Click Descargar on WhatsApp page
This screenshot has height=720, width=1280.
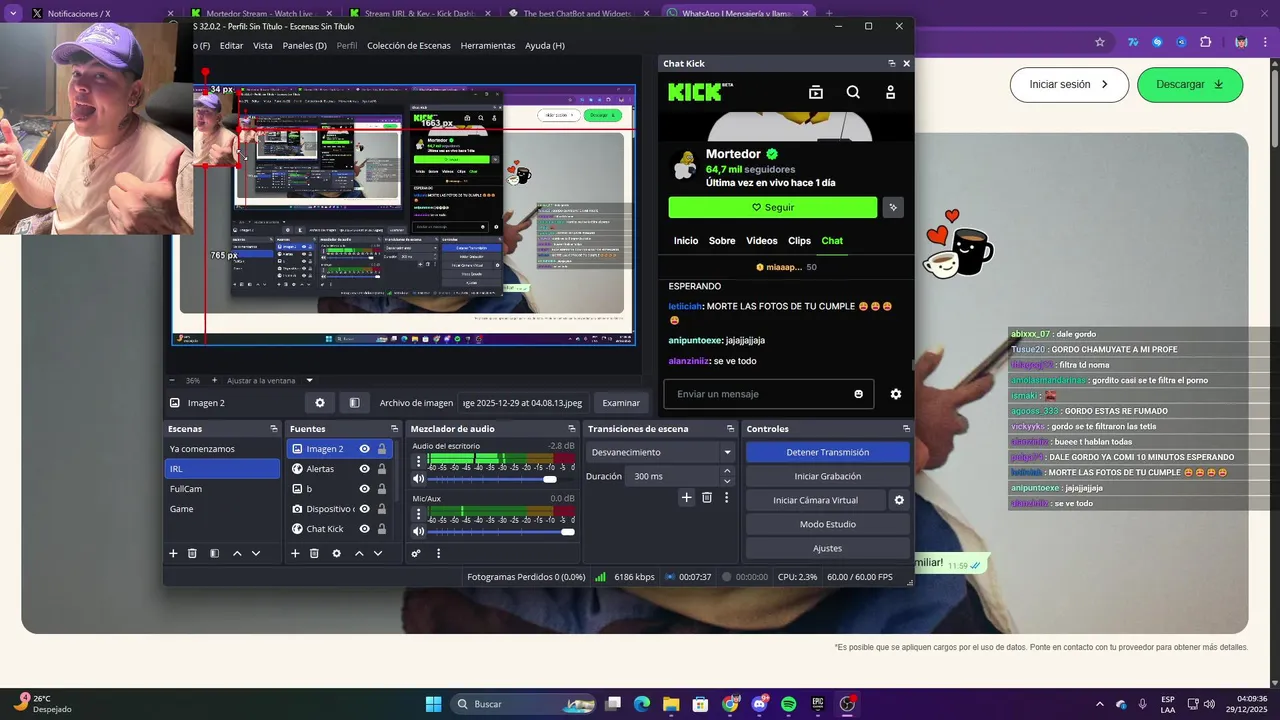pos(1189,85)
